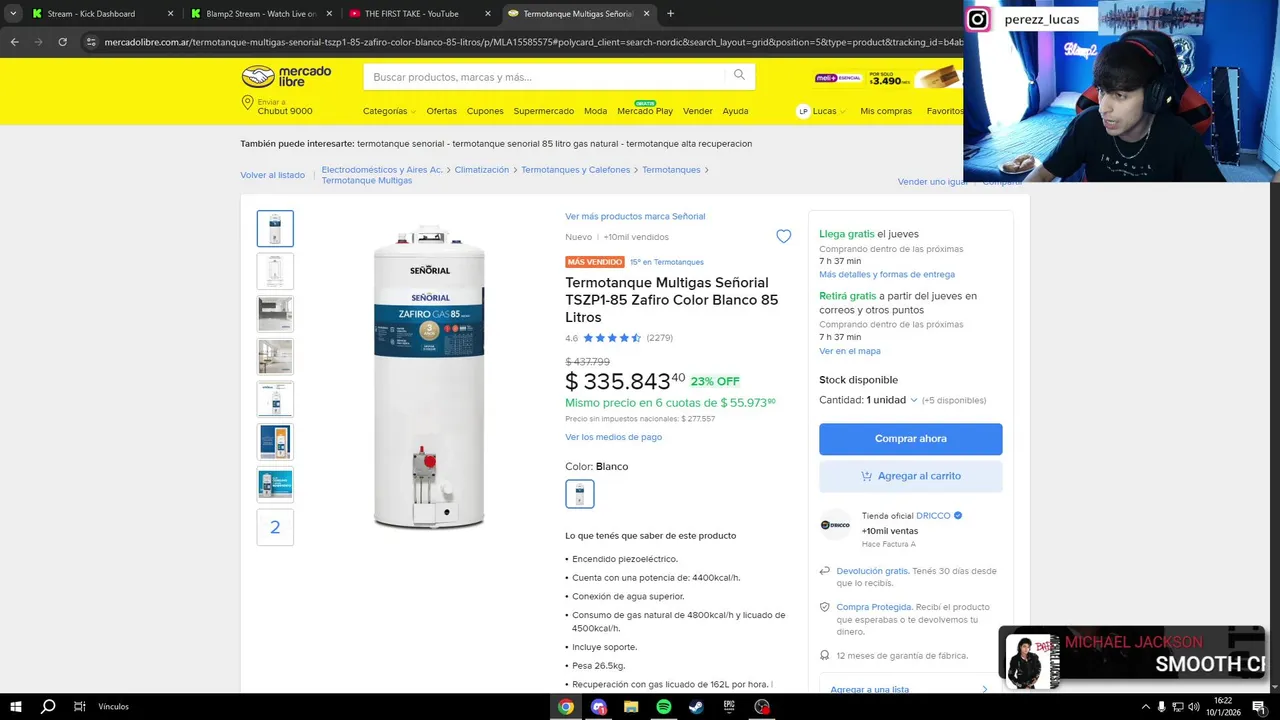Click the shipping location pin icon

(x=247, y=103)
